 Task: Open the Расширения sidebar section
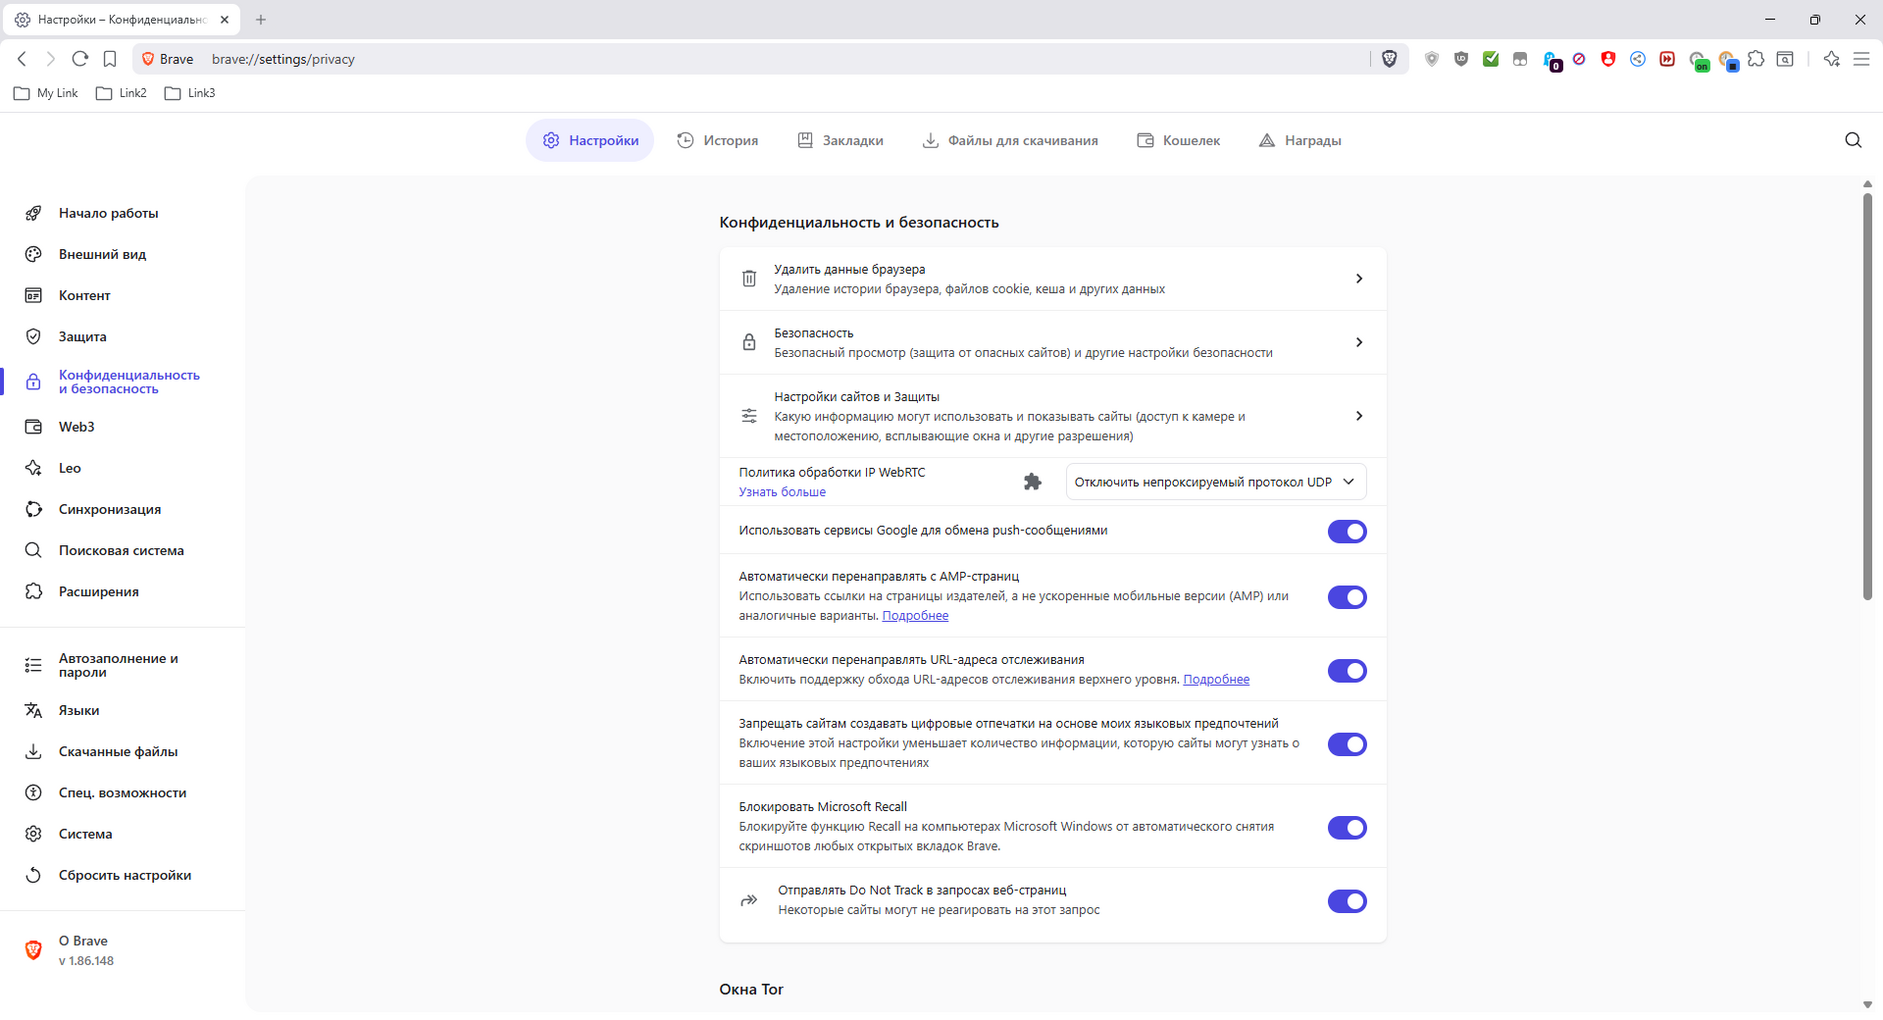pyautogui.click(x=97, y=591)
